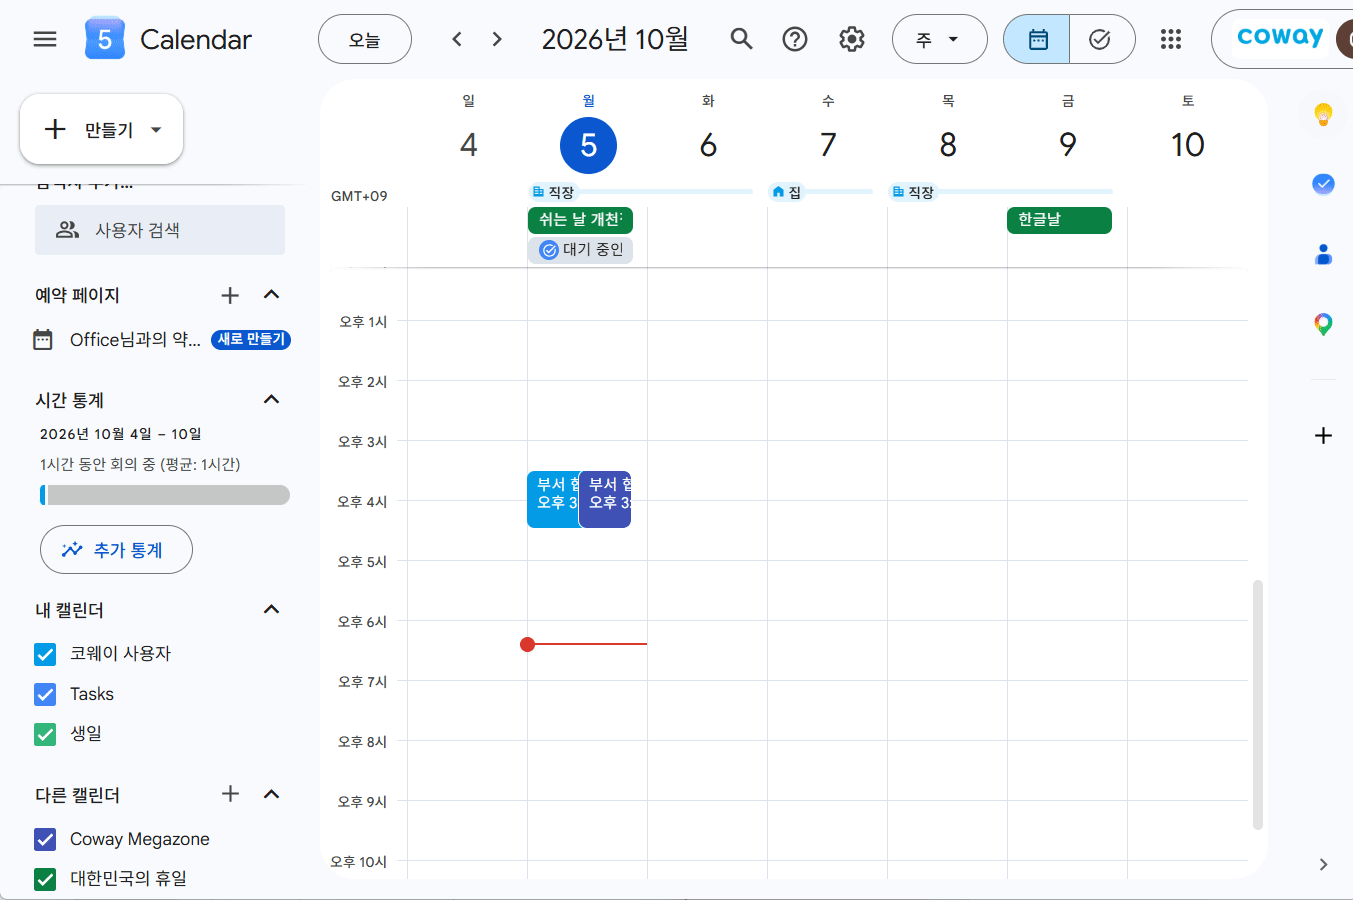
Task: Collapse the 다른 캘린더 section
Action: tap(271, 794)
